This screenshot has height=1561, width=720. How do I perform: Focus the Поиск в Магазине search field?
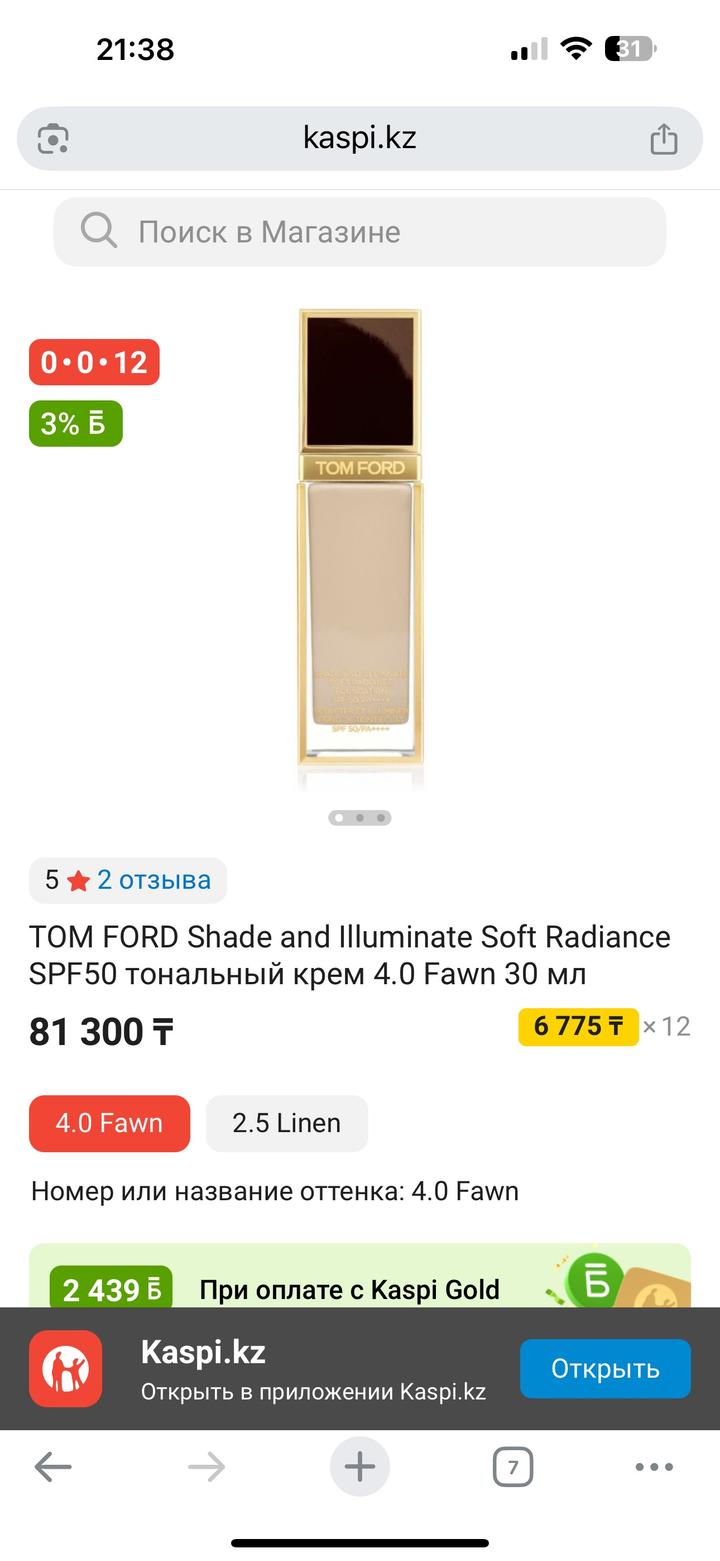point(380,232)
